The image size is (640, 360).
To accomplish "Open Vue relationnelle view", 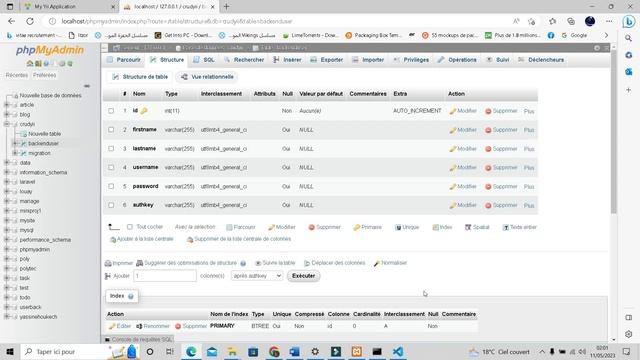I will (x=207, y=77).
